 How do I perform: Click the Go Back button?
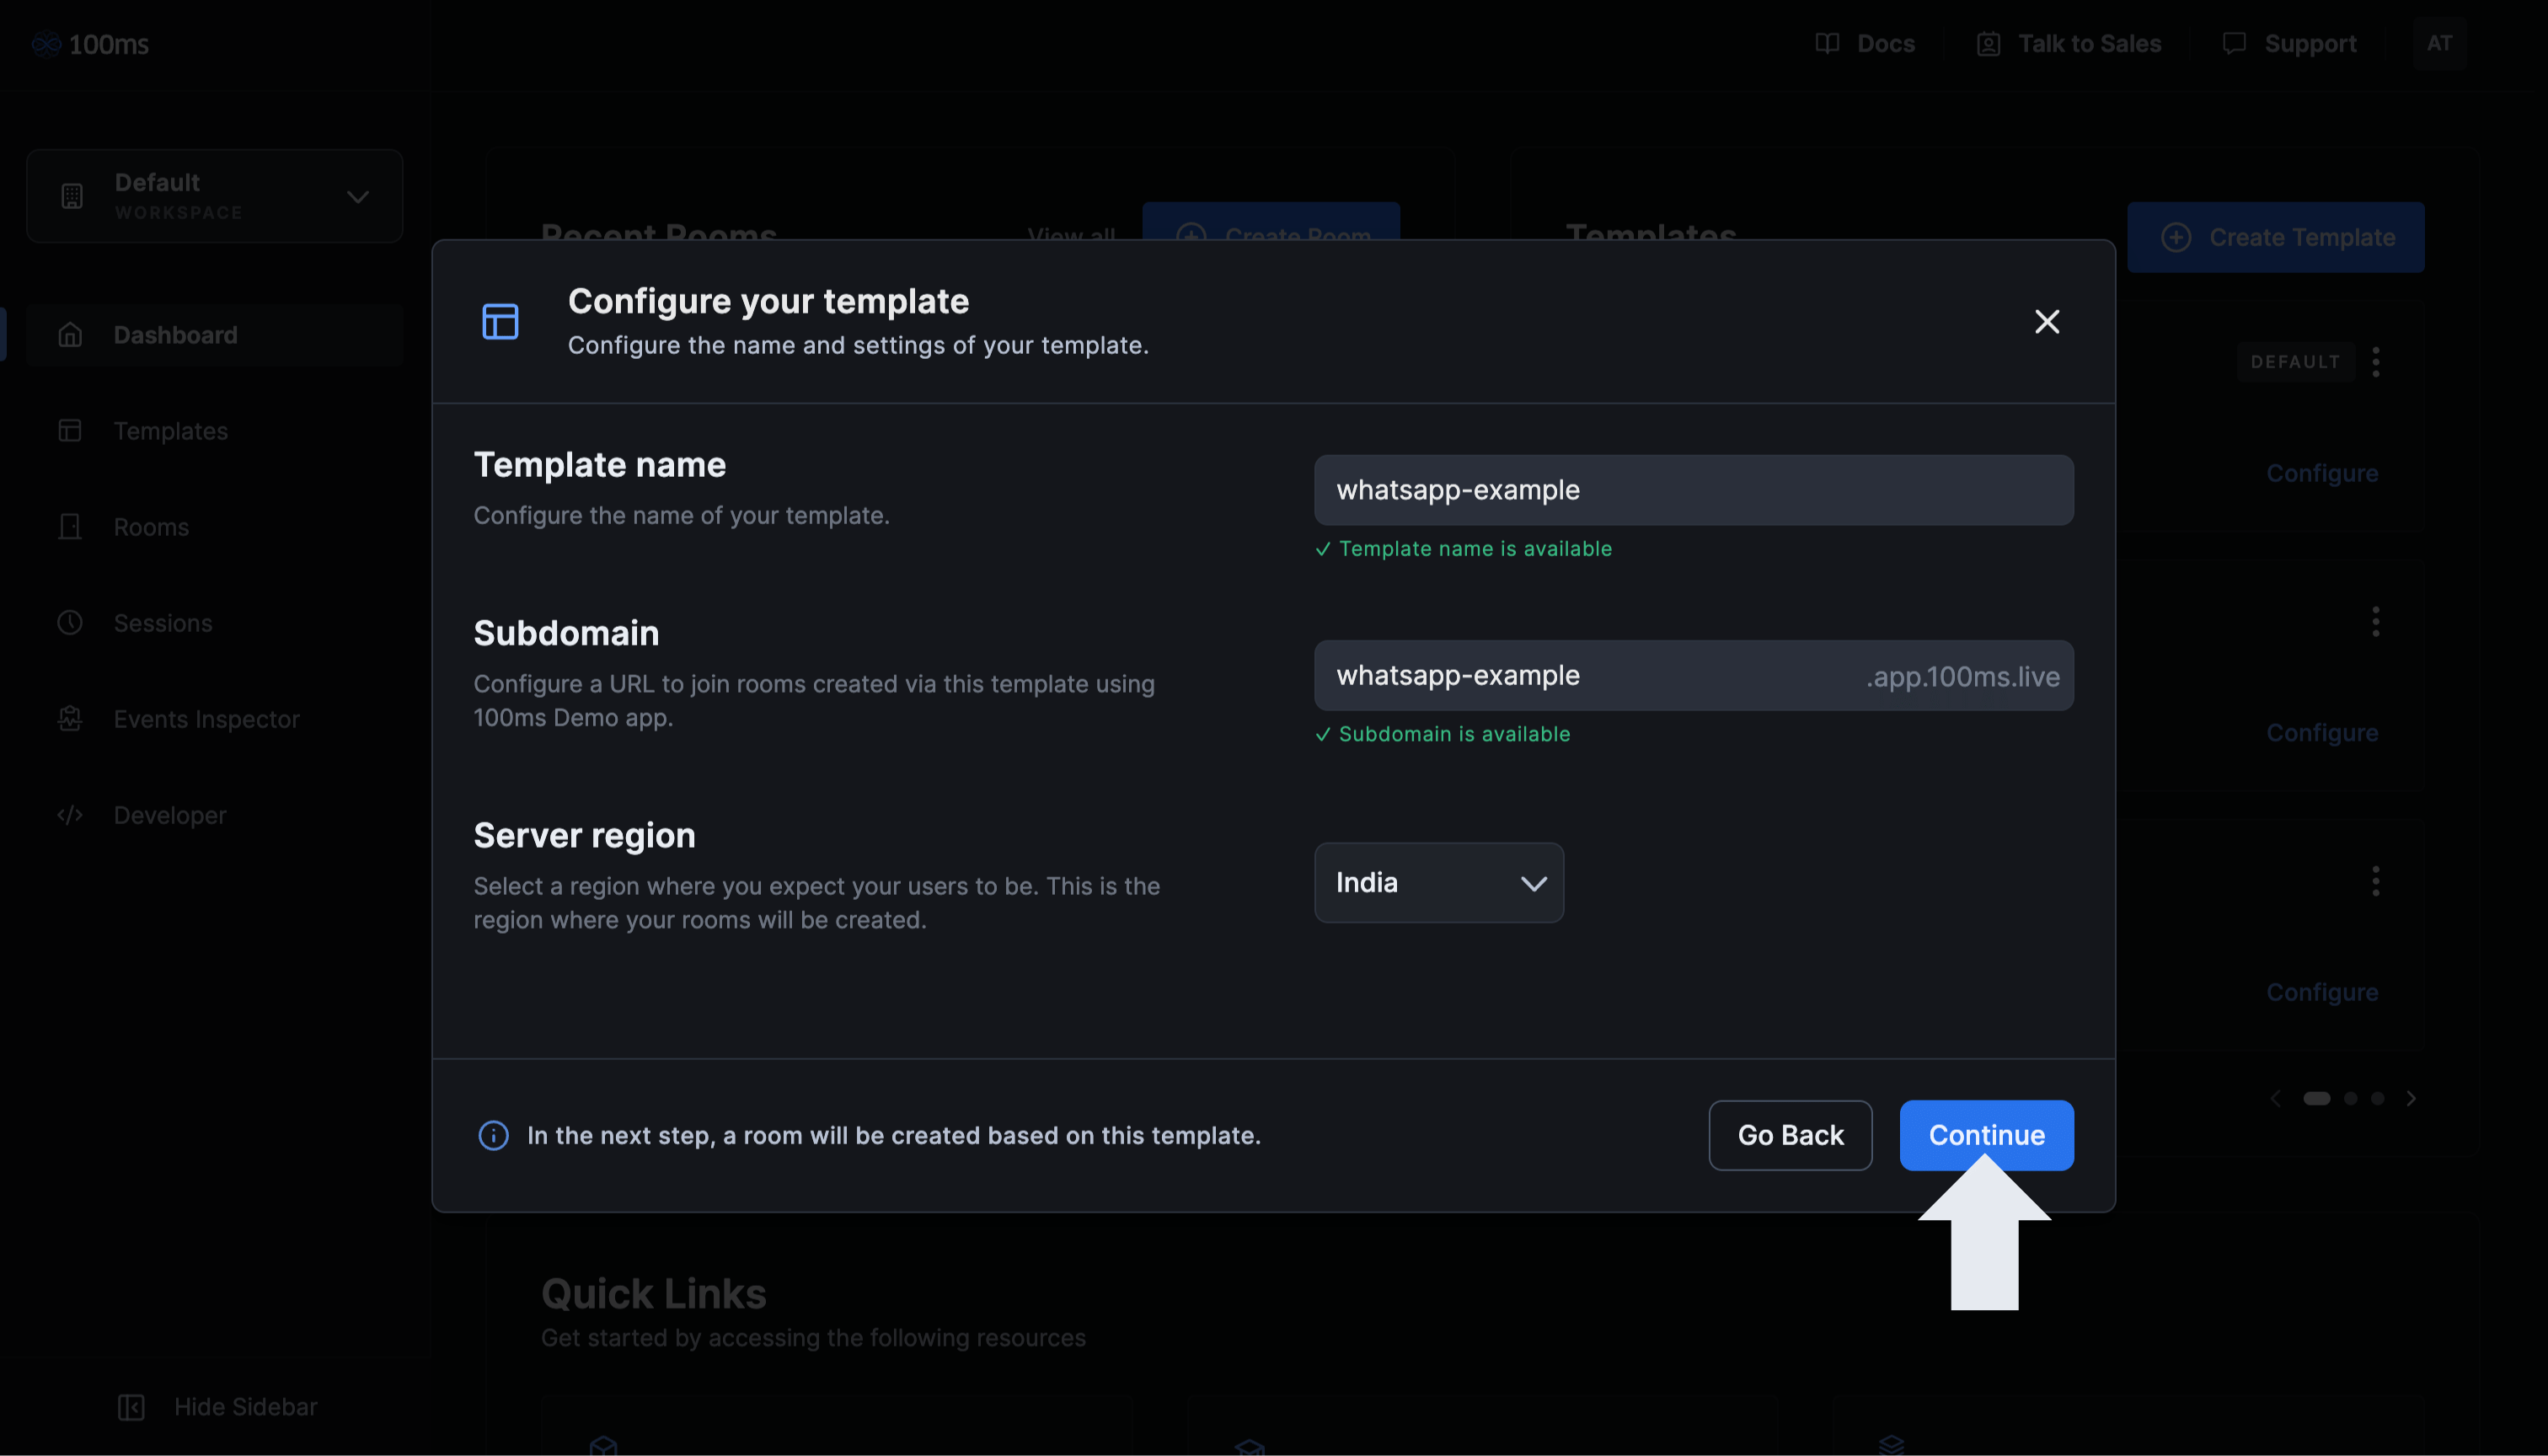pyautogui.click(x=1790, y=1135)
